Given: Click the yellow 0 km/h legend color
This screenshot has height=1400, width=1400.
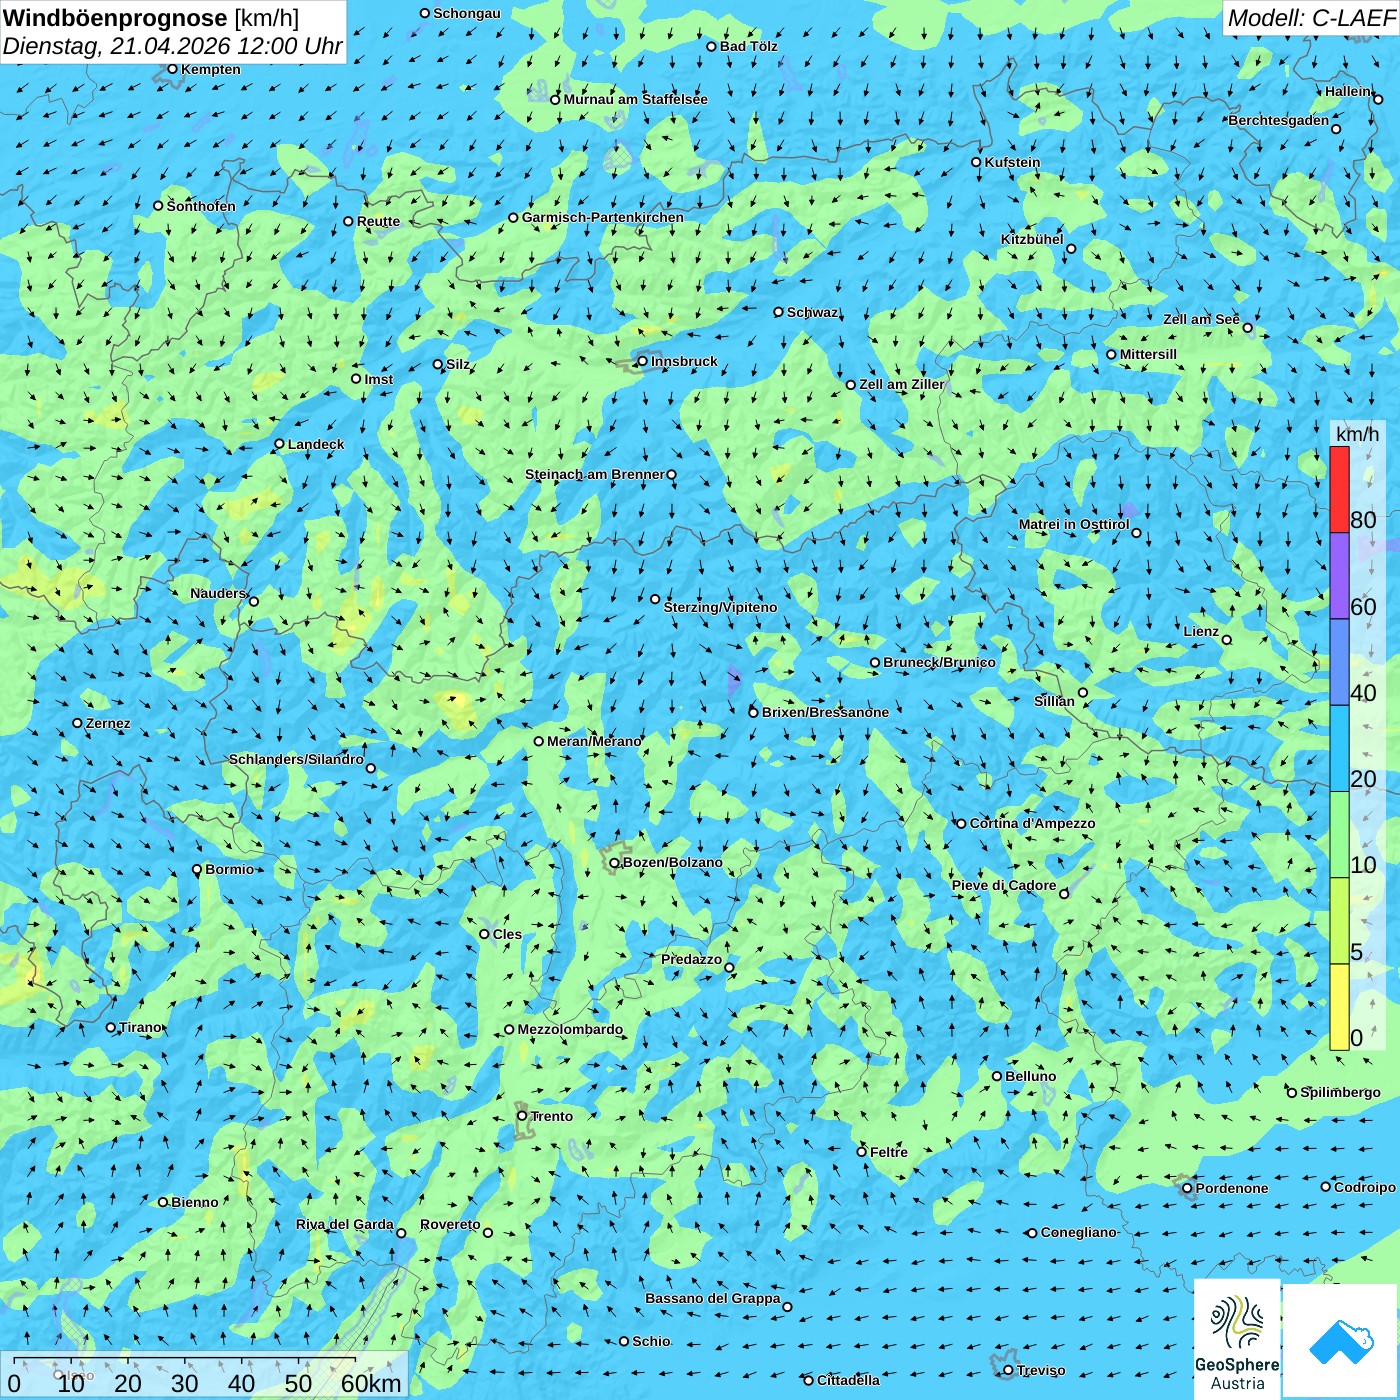Looking at the screenshot, I should [1339, 1007].
